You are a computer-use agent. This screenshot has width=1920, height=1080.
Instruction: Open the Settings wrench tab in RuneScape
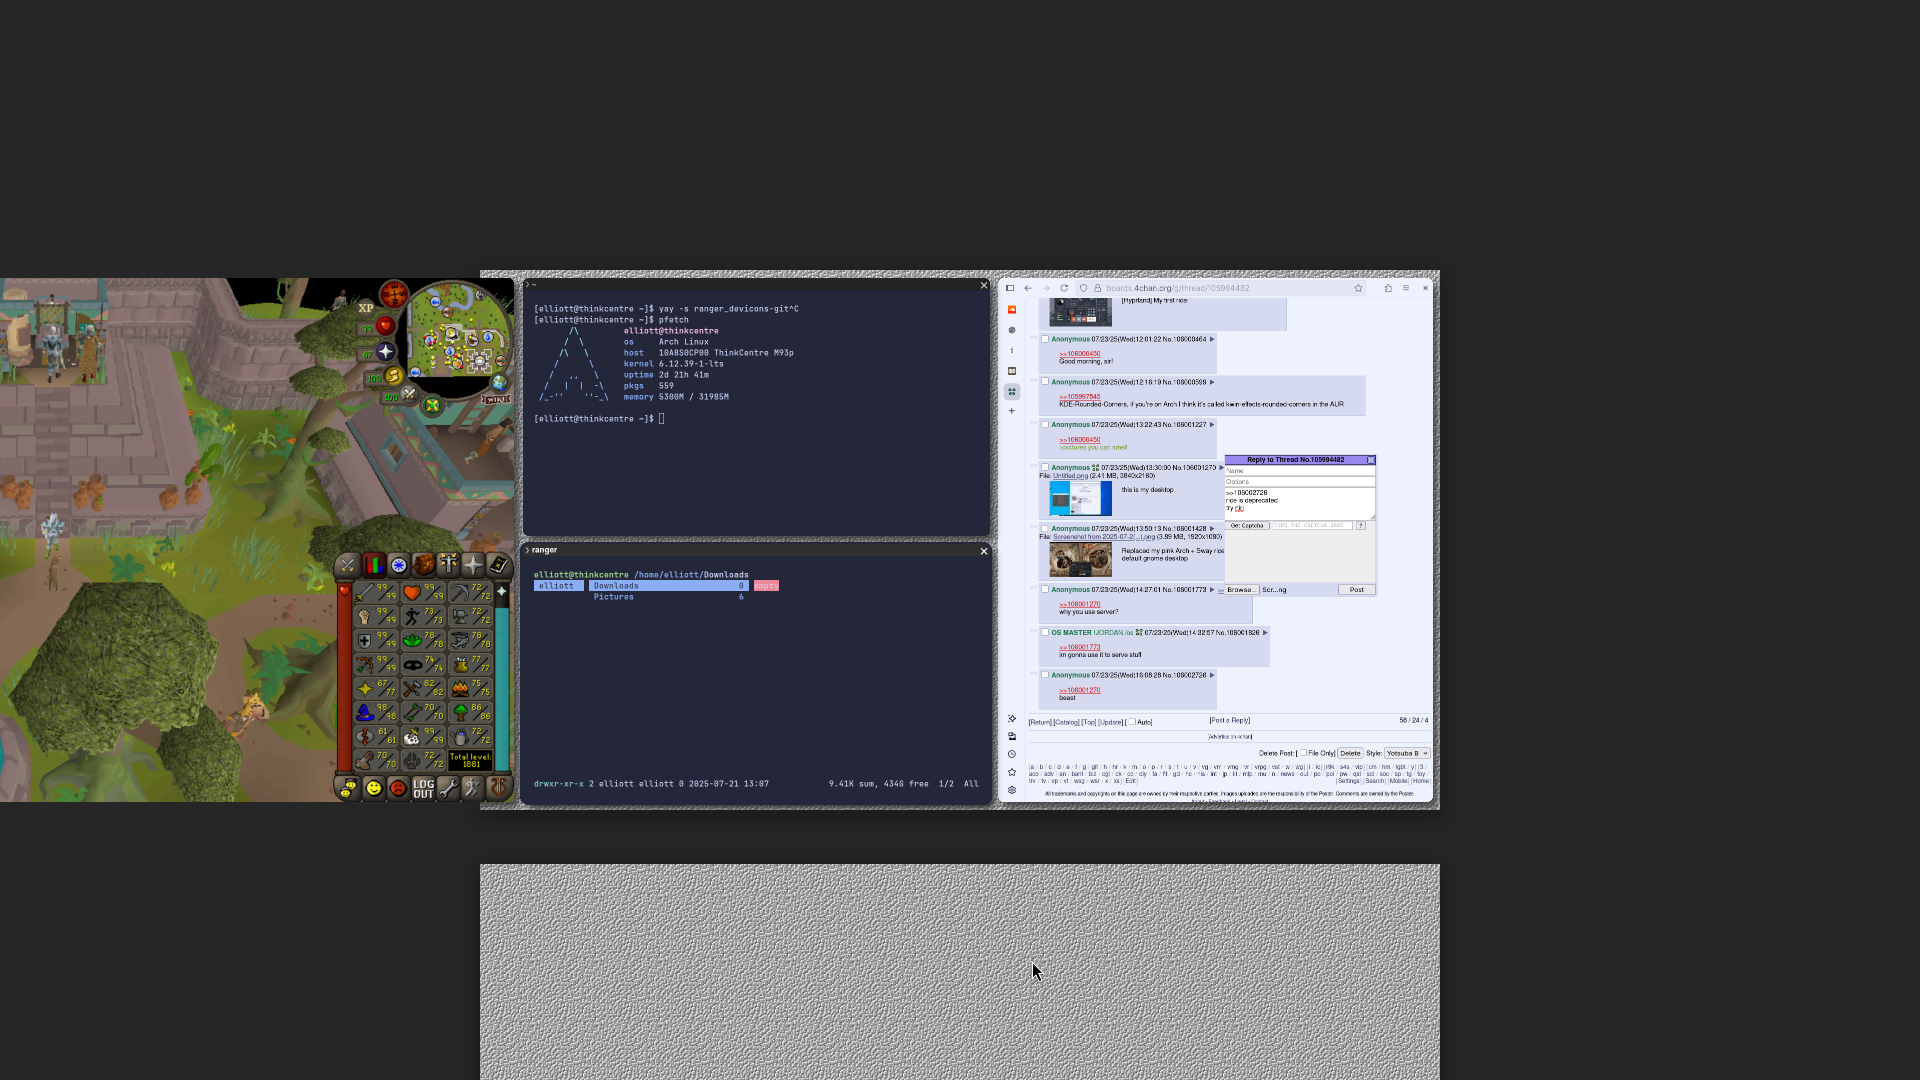tap(448, 788)
